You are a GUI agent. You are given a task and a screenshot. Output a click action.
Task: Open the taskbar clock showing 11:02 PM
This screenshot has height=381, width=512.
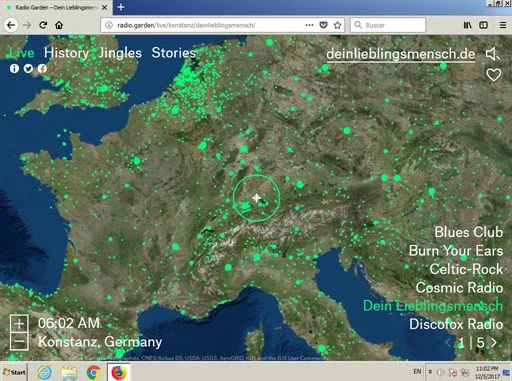click(487, 372)
